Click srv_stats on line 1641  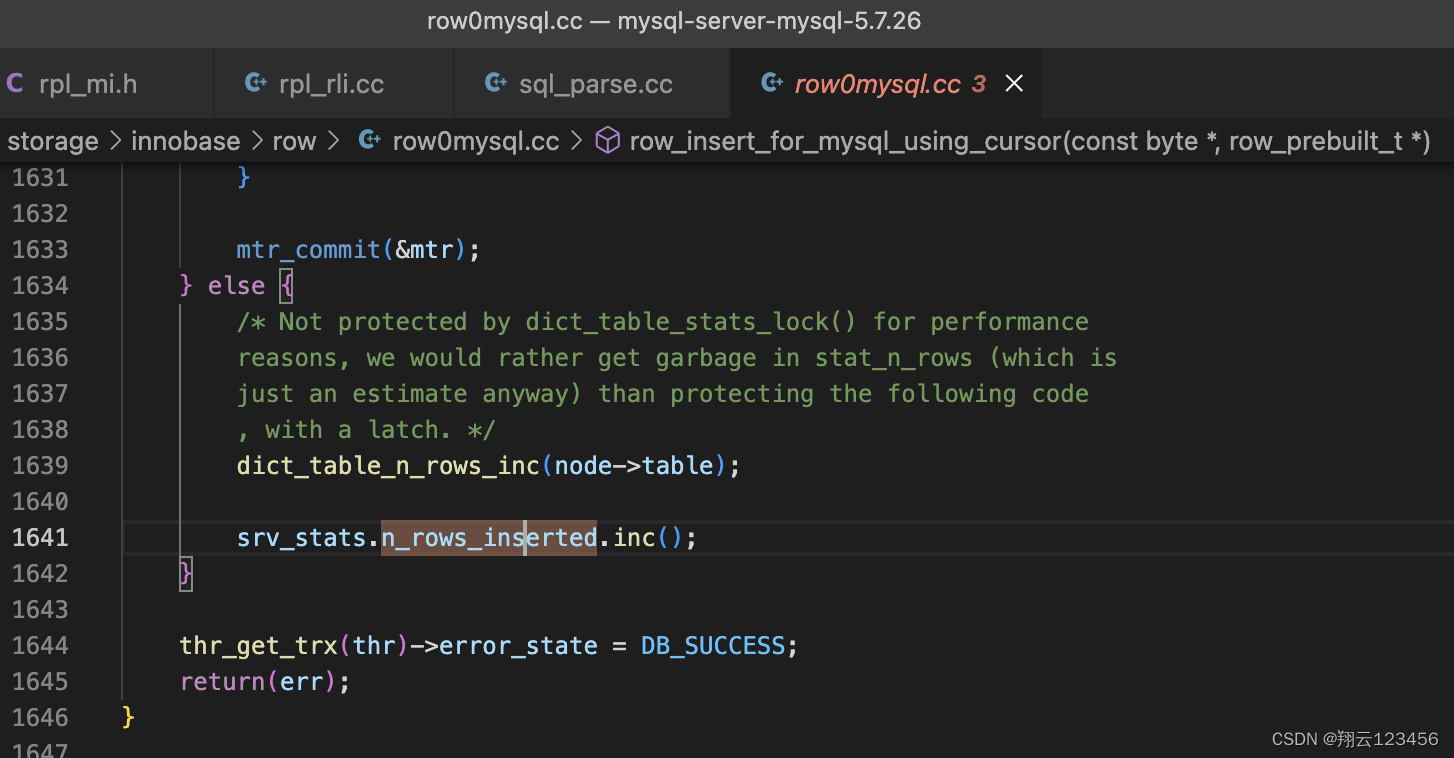tap(302, 537)
